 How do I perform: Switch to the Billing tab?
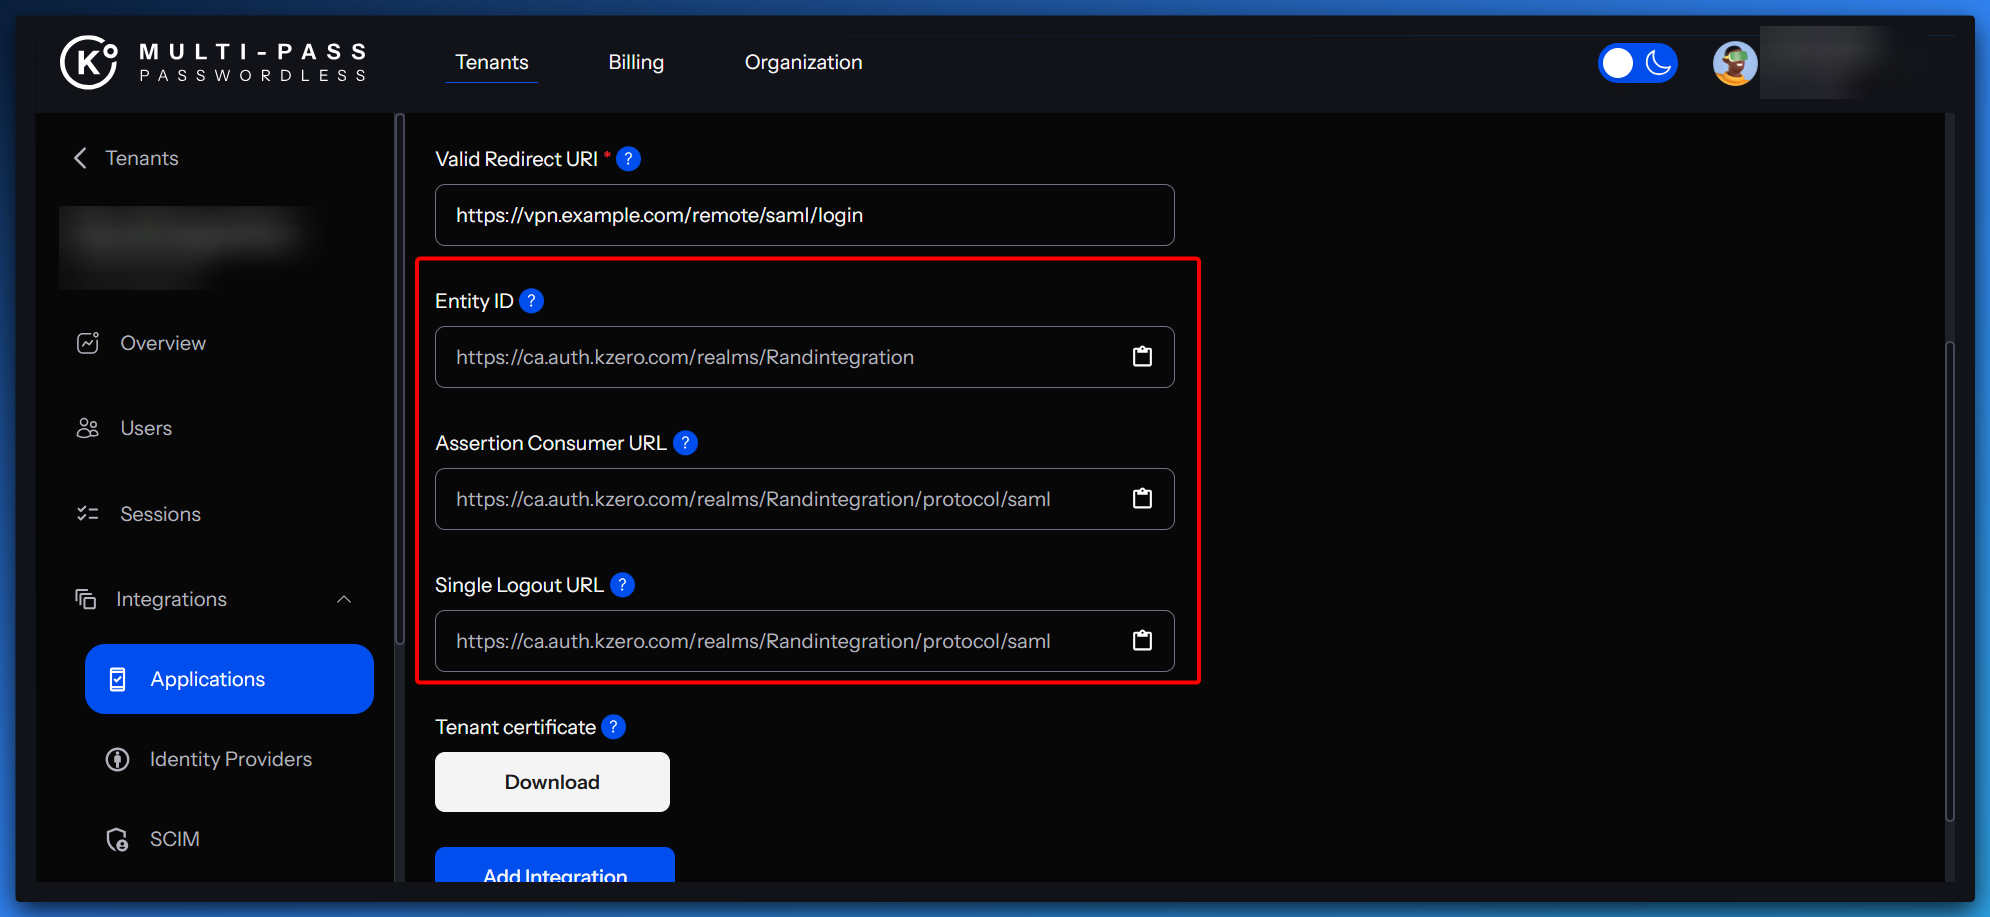click(x=636, y=62)
